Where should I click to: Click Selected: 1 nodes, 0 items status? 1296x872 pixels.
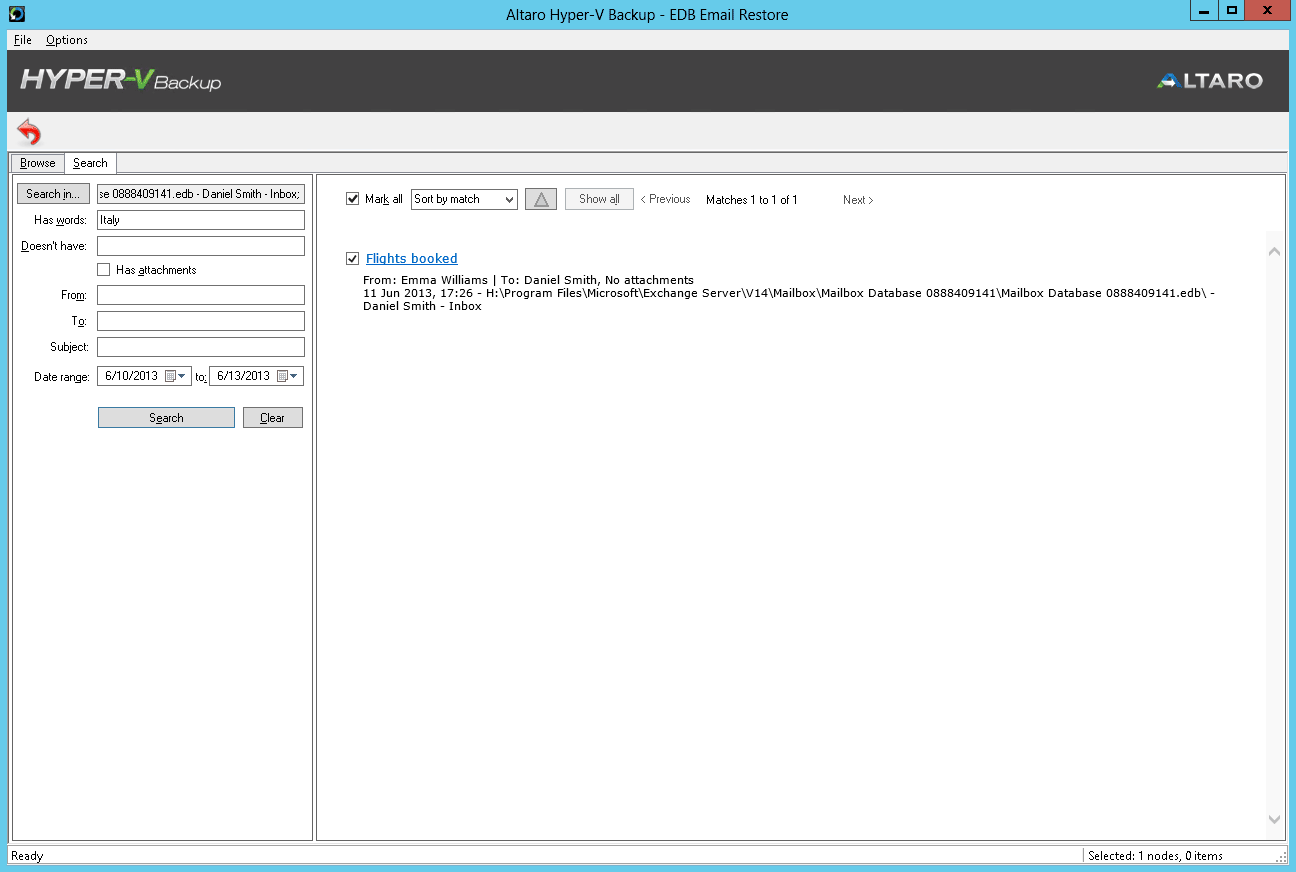point(1155,856)
